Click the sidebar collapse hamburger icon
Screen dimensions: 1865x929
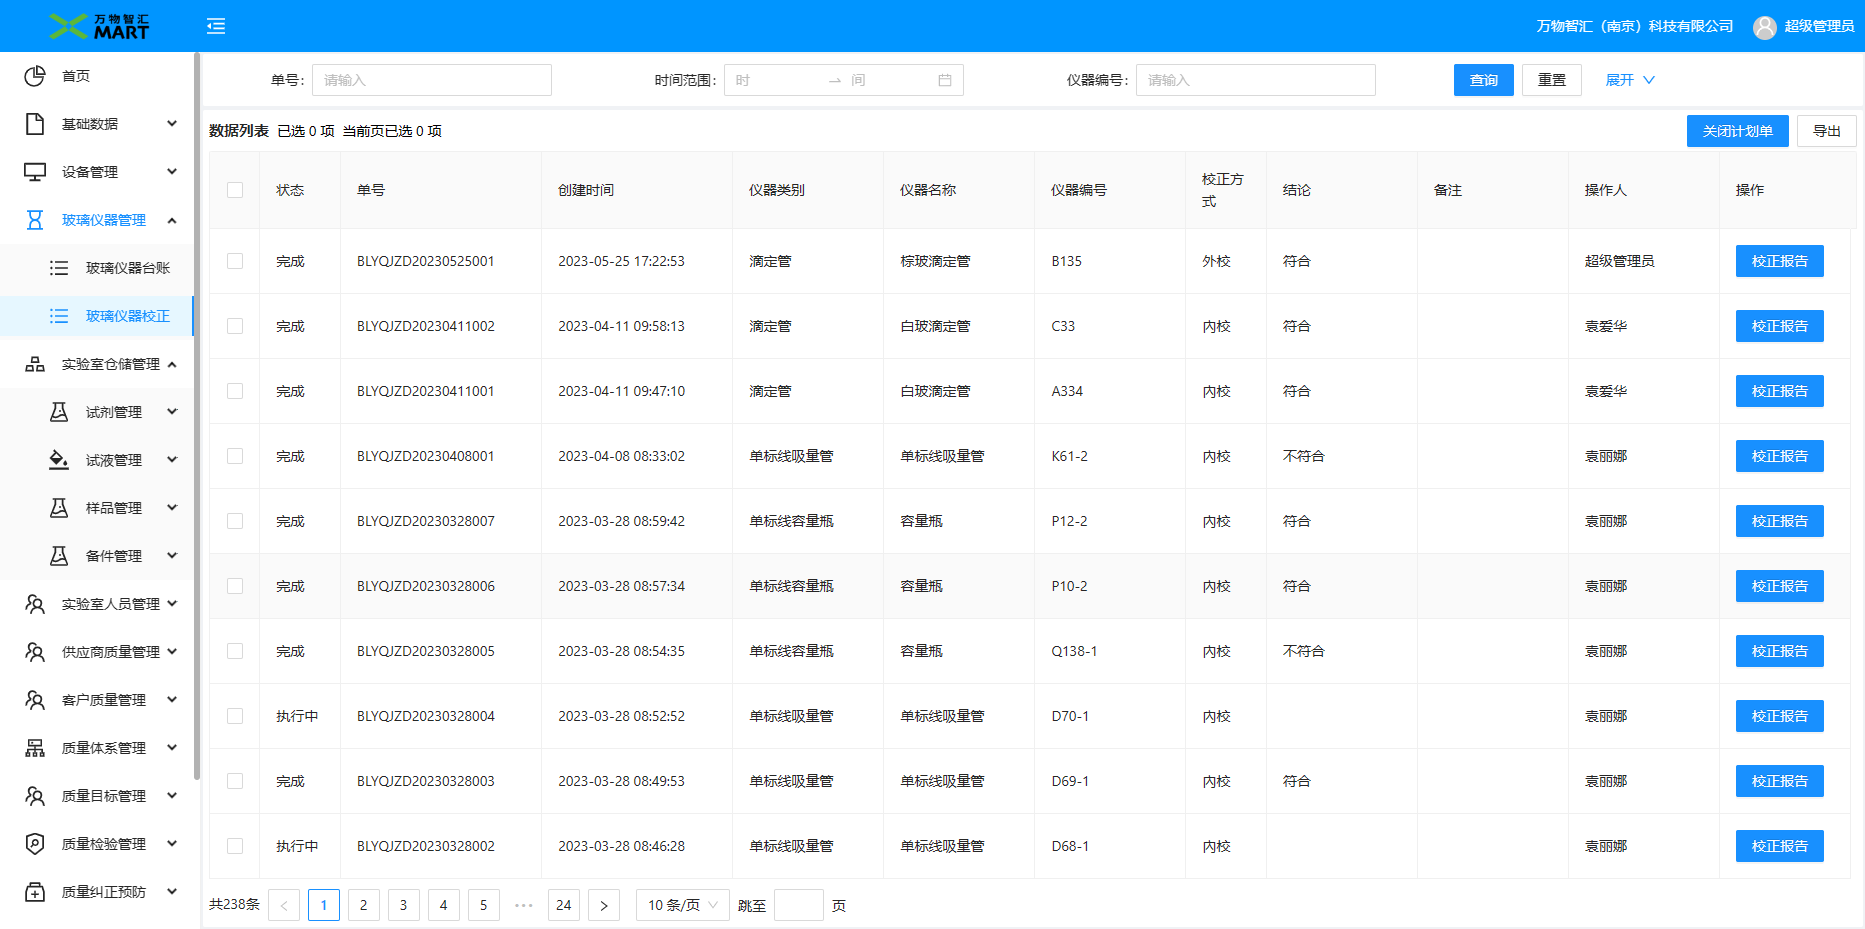(x=216, y=26)
